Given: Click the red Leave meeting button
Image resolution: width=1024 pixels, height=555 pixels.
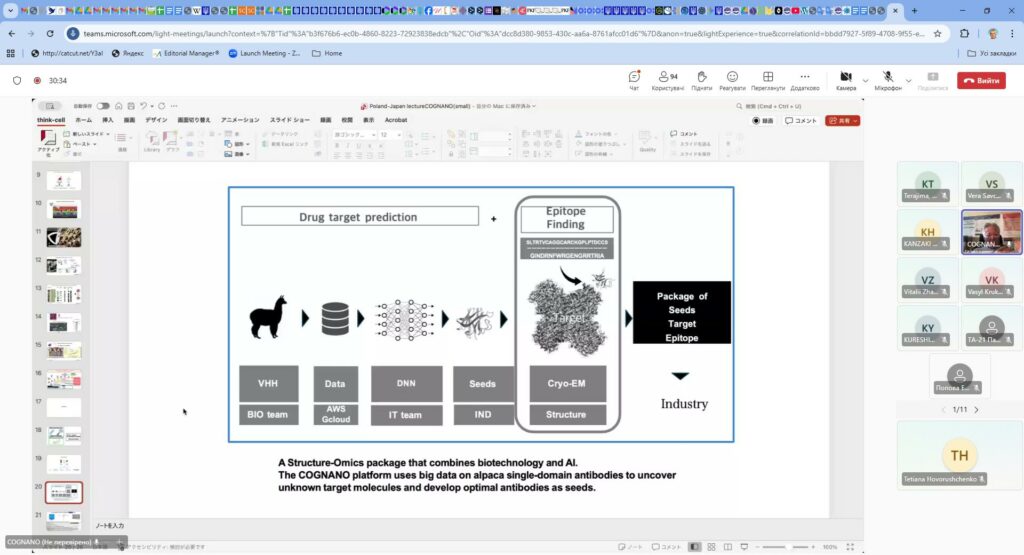Looking at the screenshot, I should tap(981, 80).
